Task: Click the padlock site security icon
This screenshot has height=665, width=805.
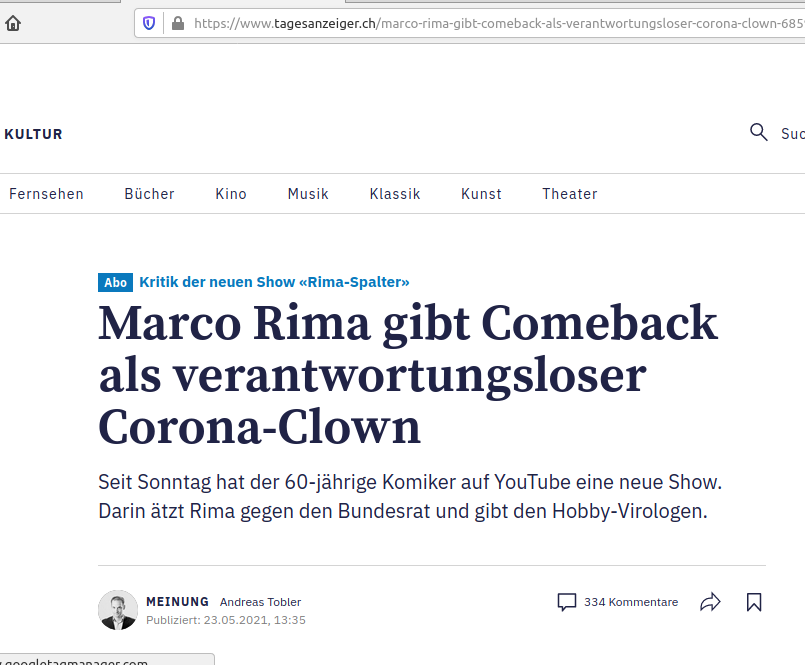Action: coord(178,23)
